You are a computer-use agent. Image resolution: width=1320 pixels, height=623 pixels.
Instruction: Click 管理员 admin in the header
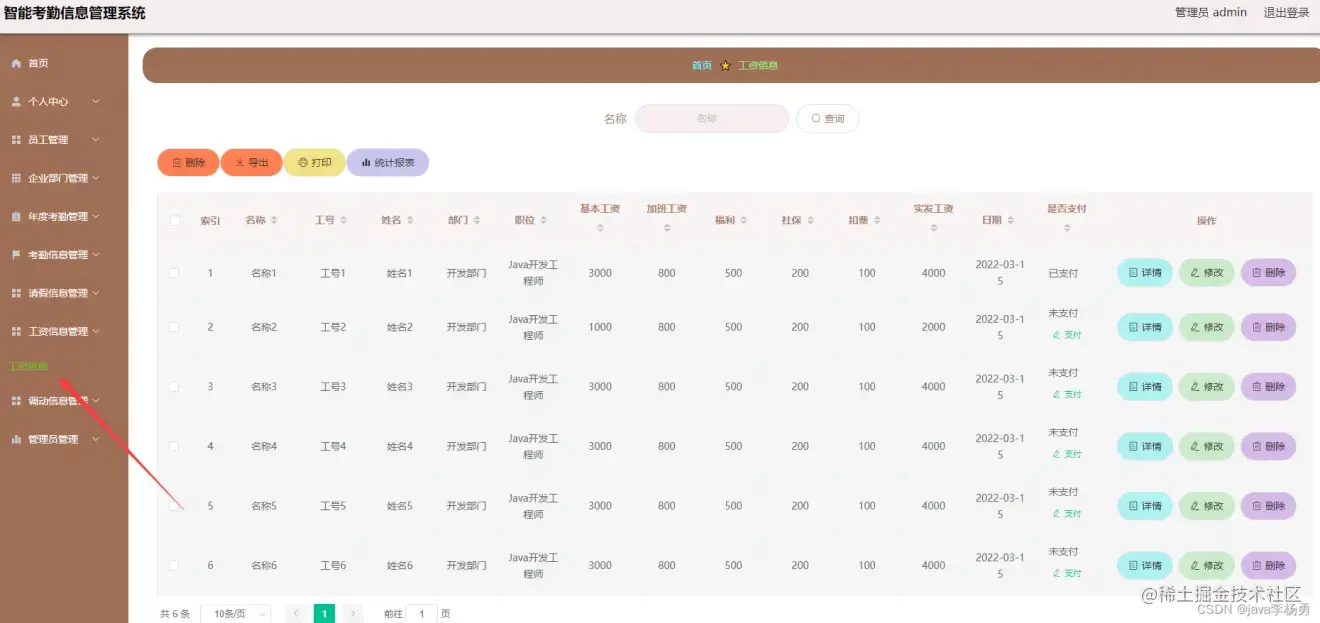click(x=1210, y=12)
